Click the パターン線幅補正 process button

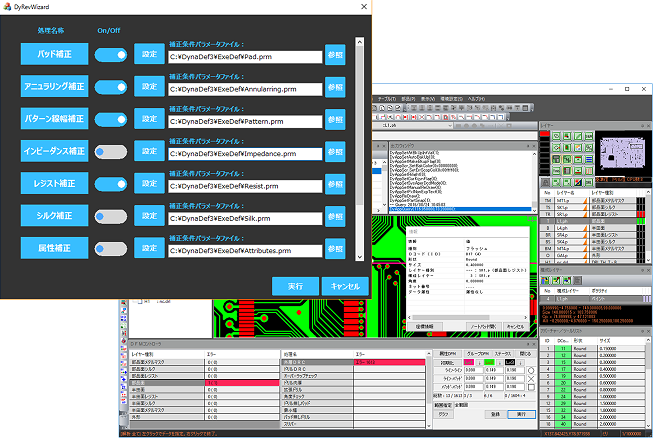(x=55, y=120)
